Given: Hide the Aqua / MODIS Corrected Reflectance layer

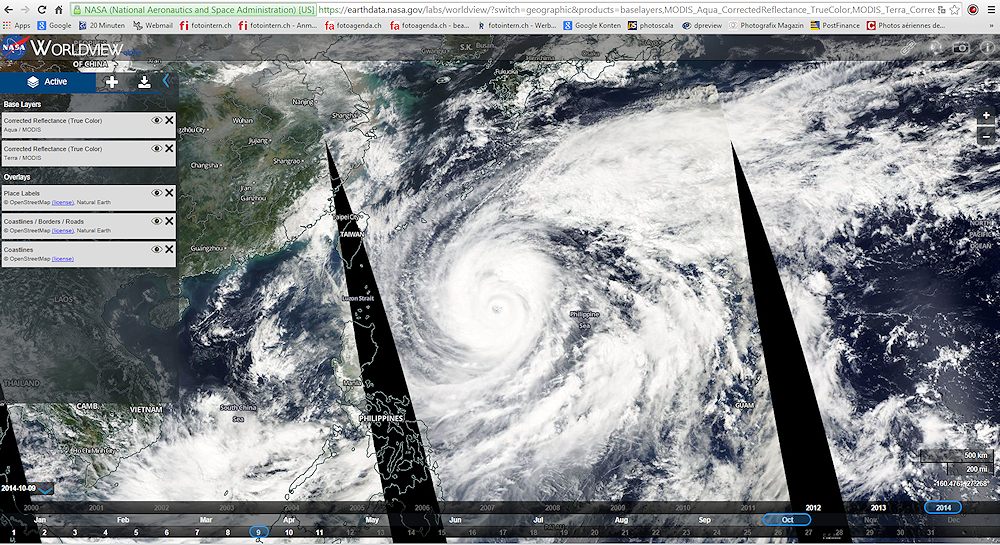Looking at the screenshot, I should (155, 120).
